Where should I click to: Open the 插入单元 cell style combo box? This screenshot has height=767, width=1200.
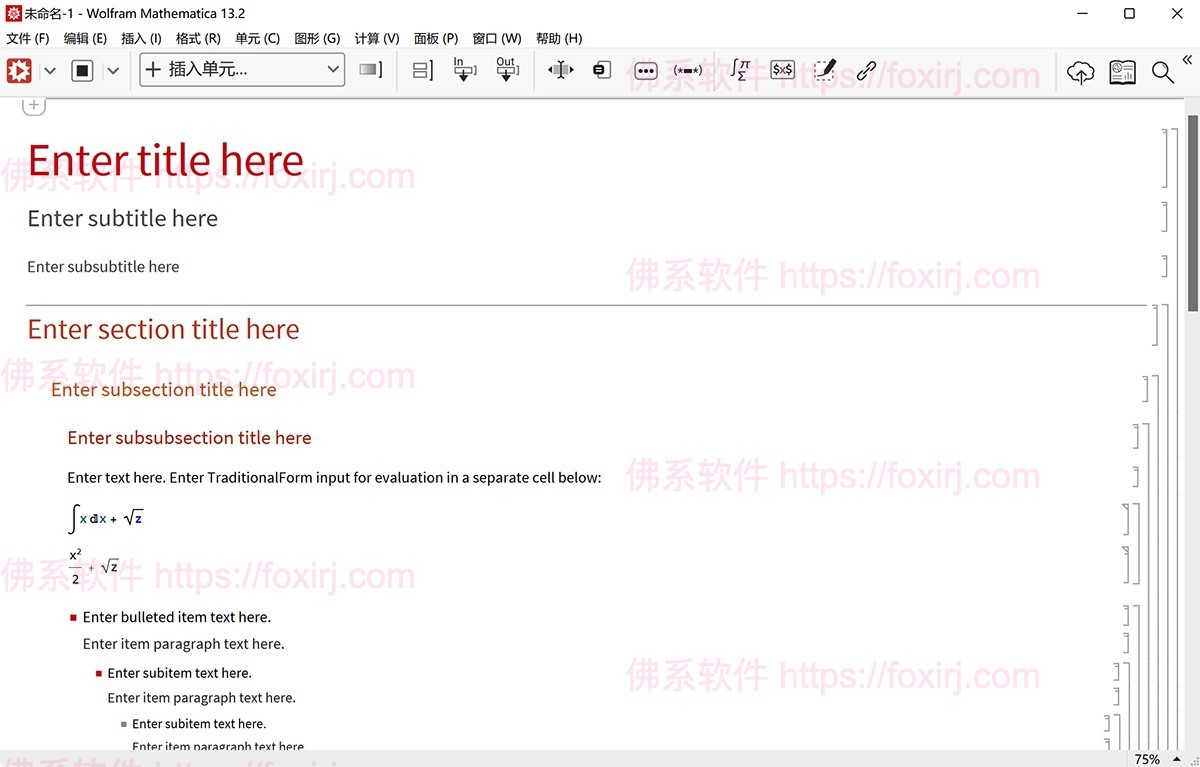tap(242, 70)
